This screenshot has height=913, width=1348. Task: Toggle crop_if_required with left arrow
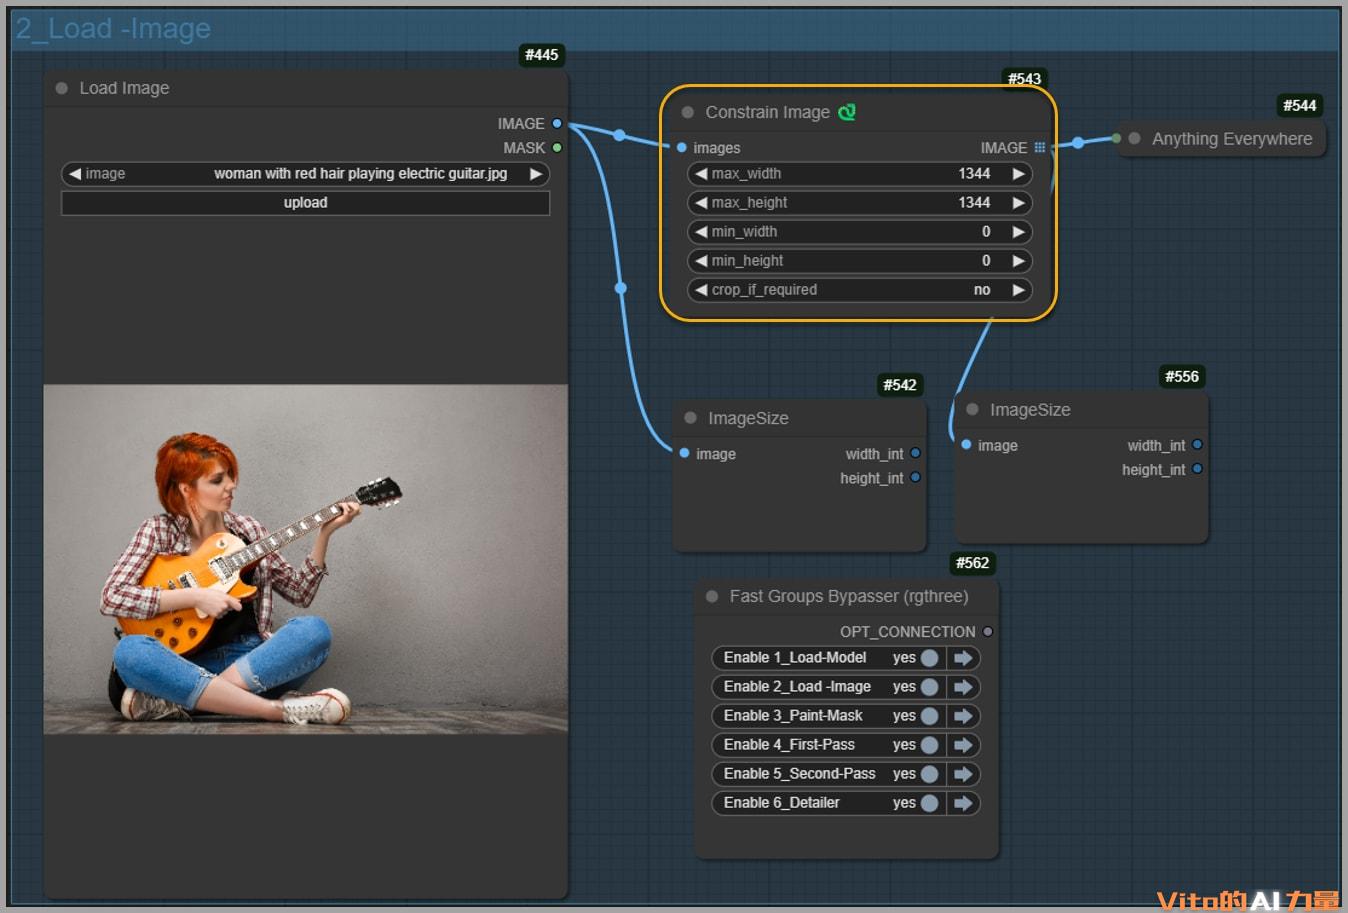tap(701, 290)
